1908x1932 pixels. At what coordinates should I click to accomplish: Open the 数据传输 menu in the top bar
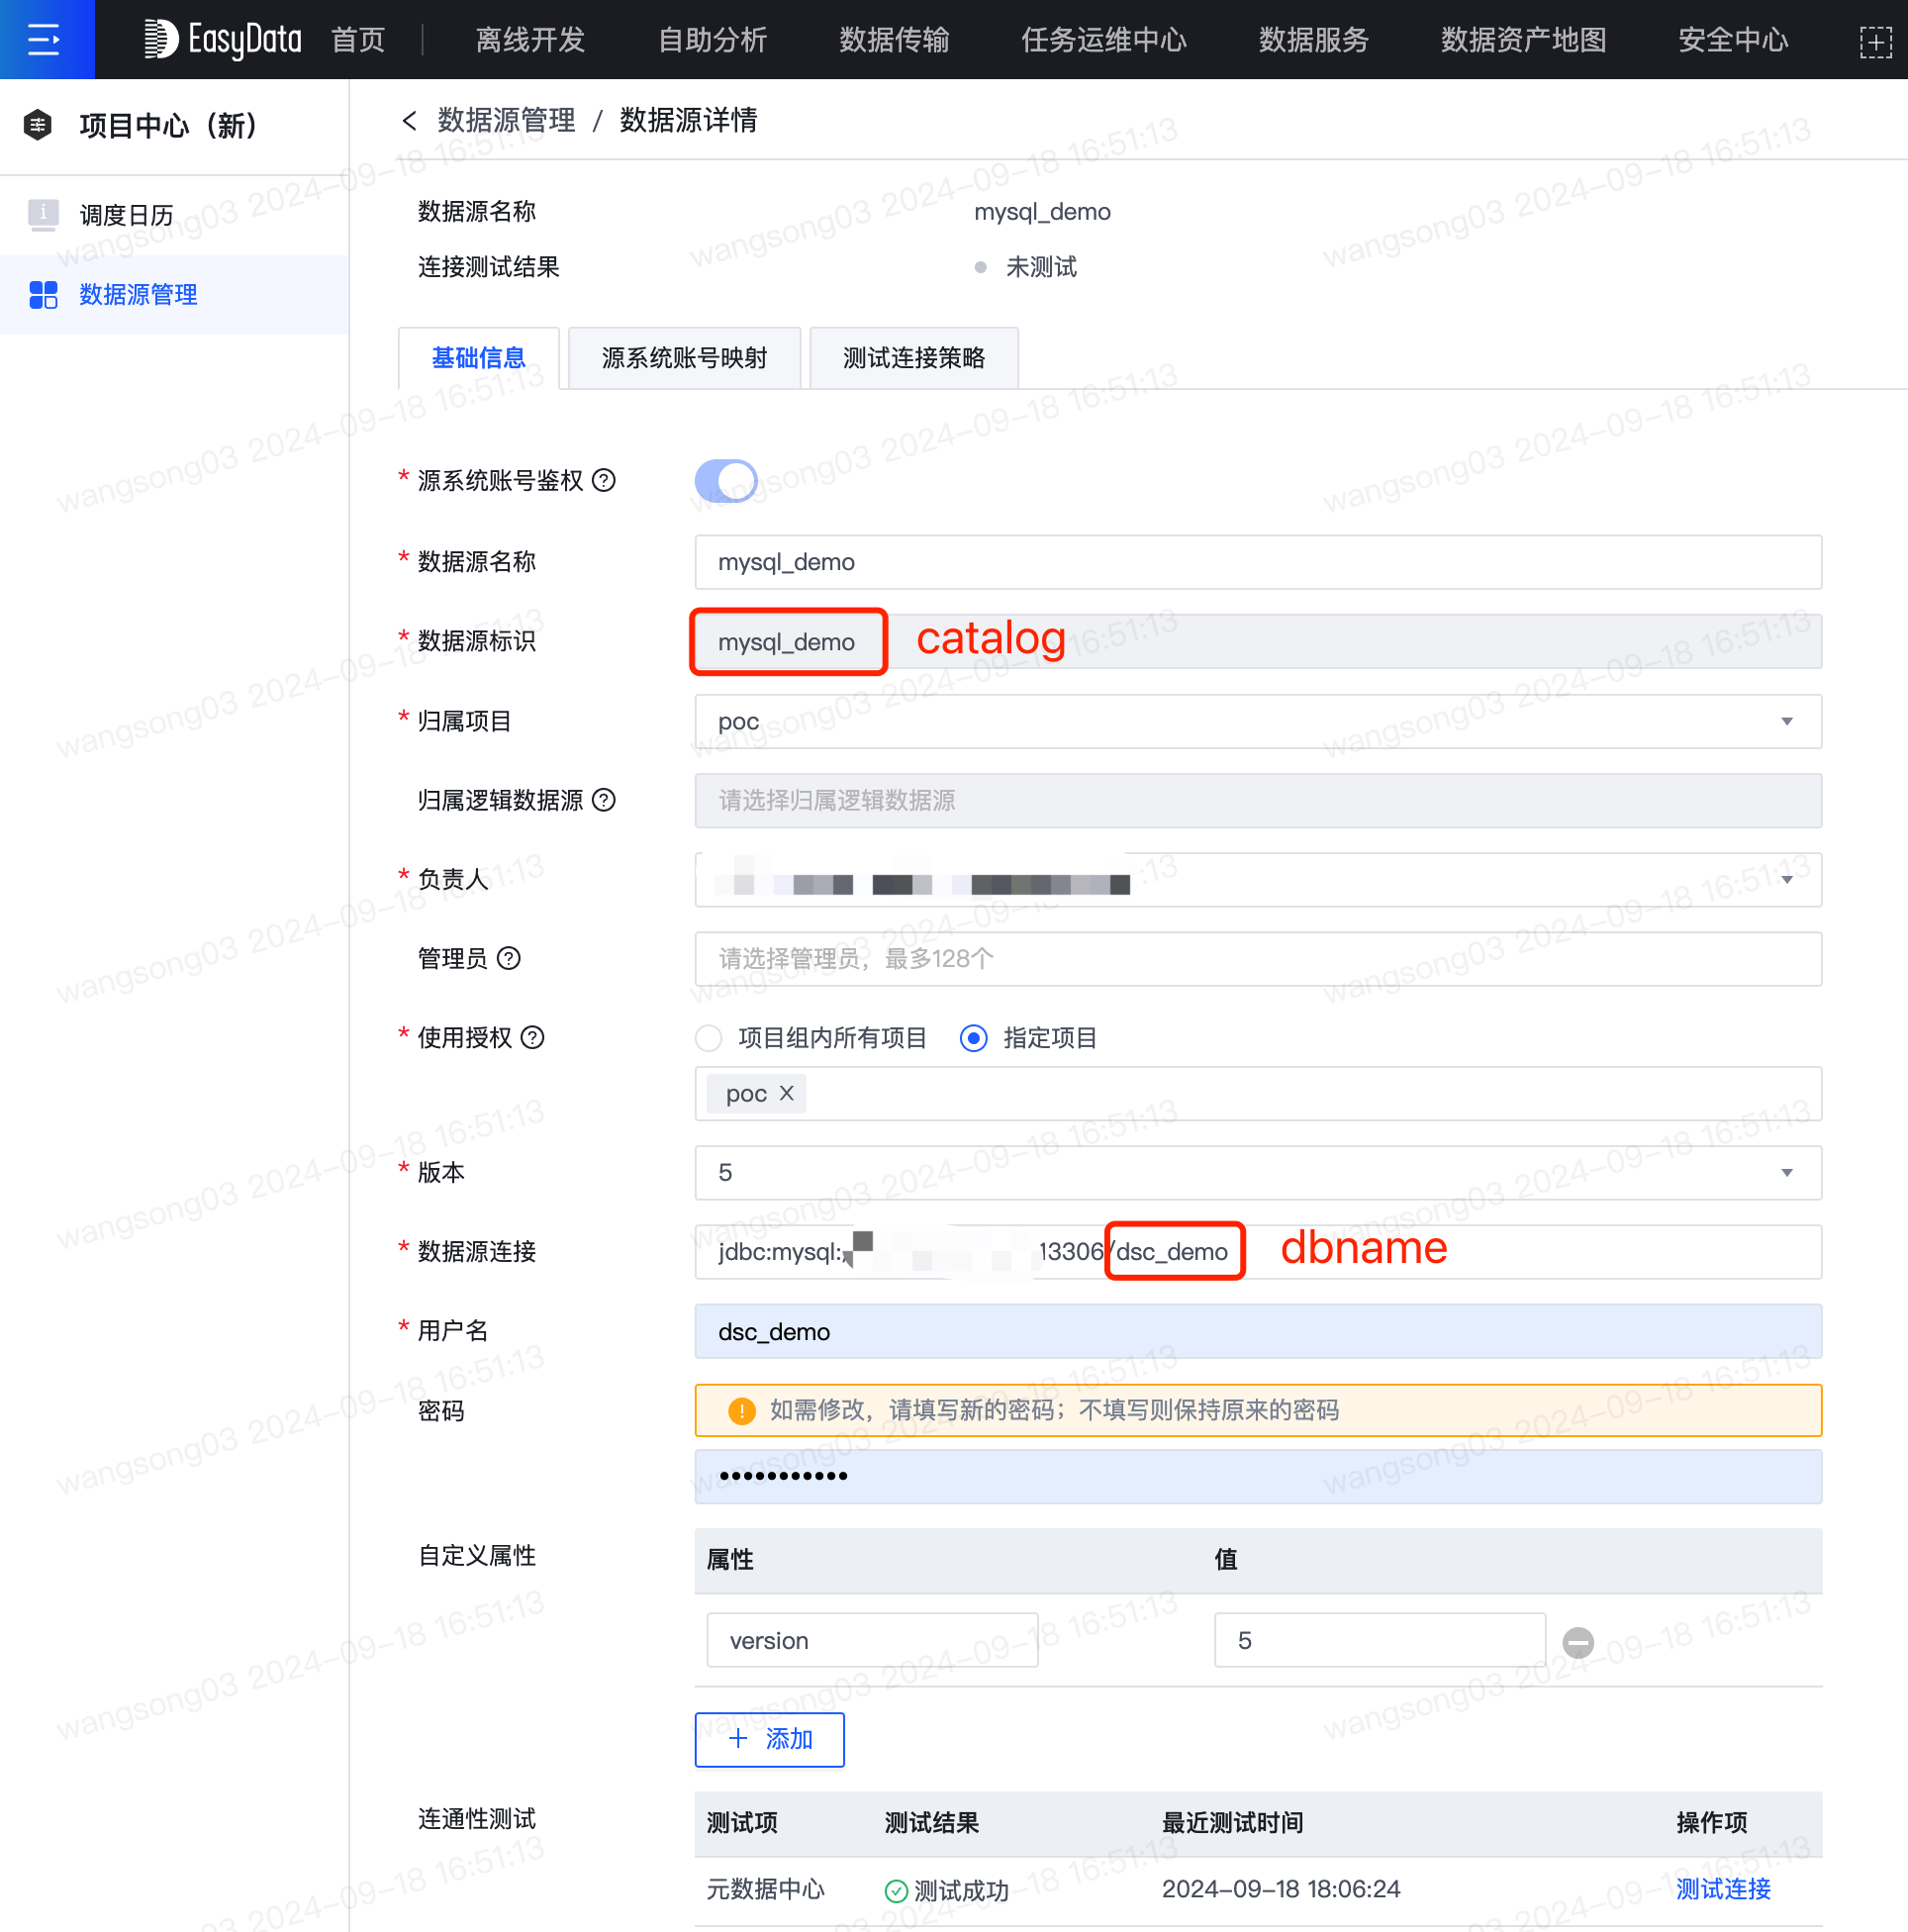(x=893, y=40)
